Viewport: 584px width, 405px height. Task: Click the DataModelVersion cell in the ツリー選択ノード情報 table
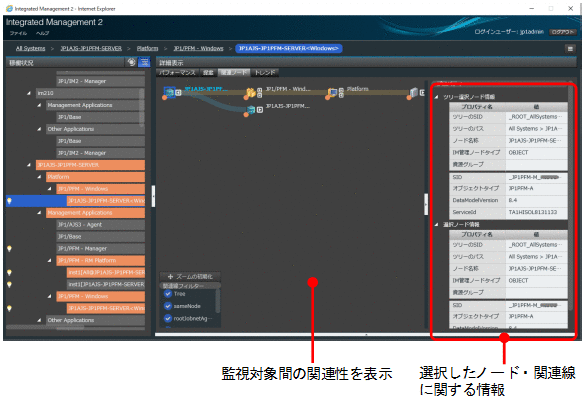point(477,200)
